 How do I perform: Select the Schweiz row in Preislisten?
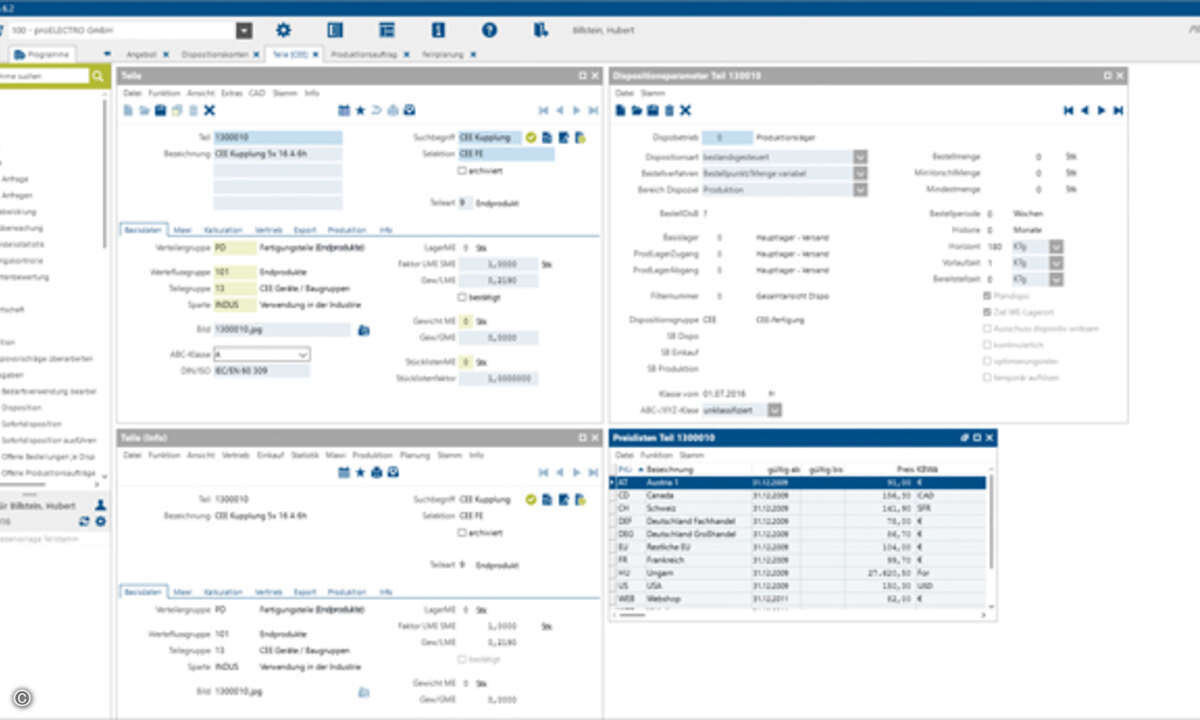[798, 508]
